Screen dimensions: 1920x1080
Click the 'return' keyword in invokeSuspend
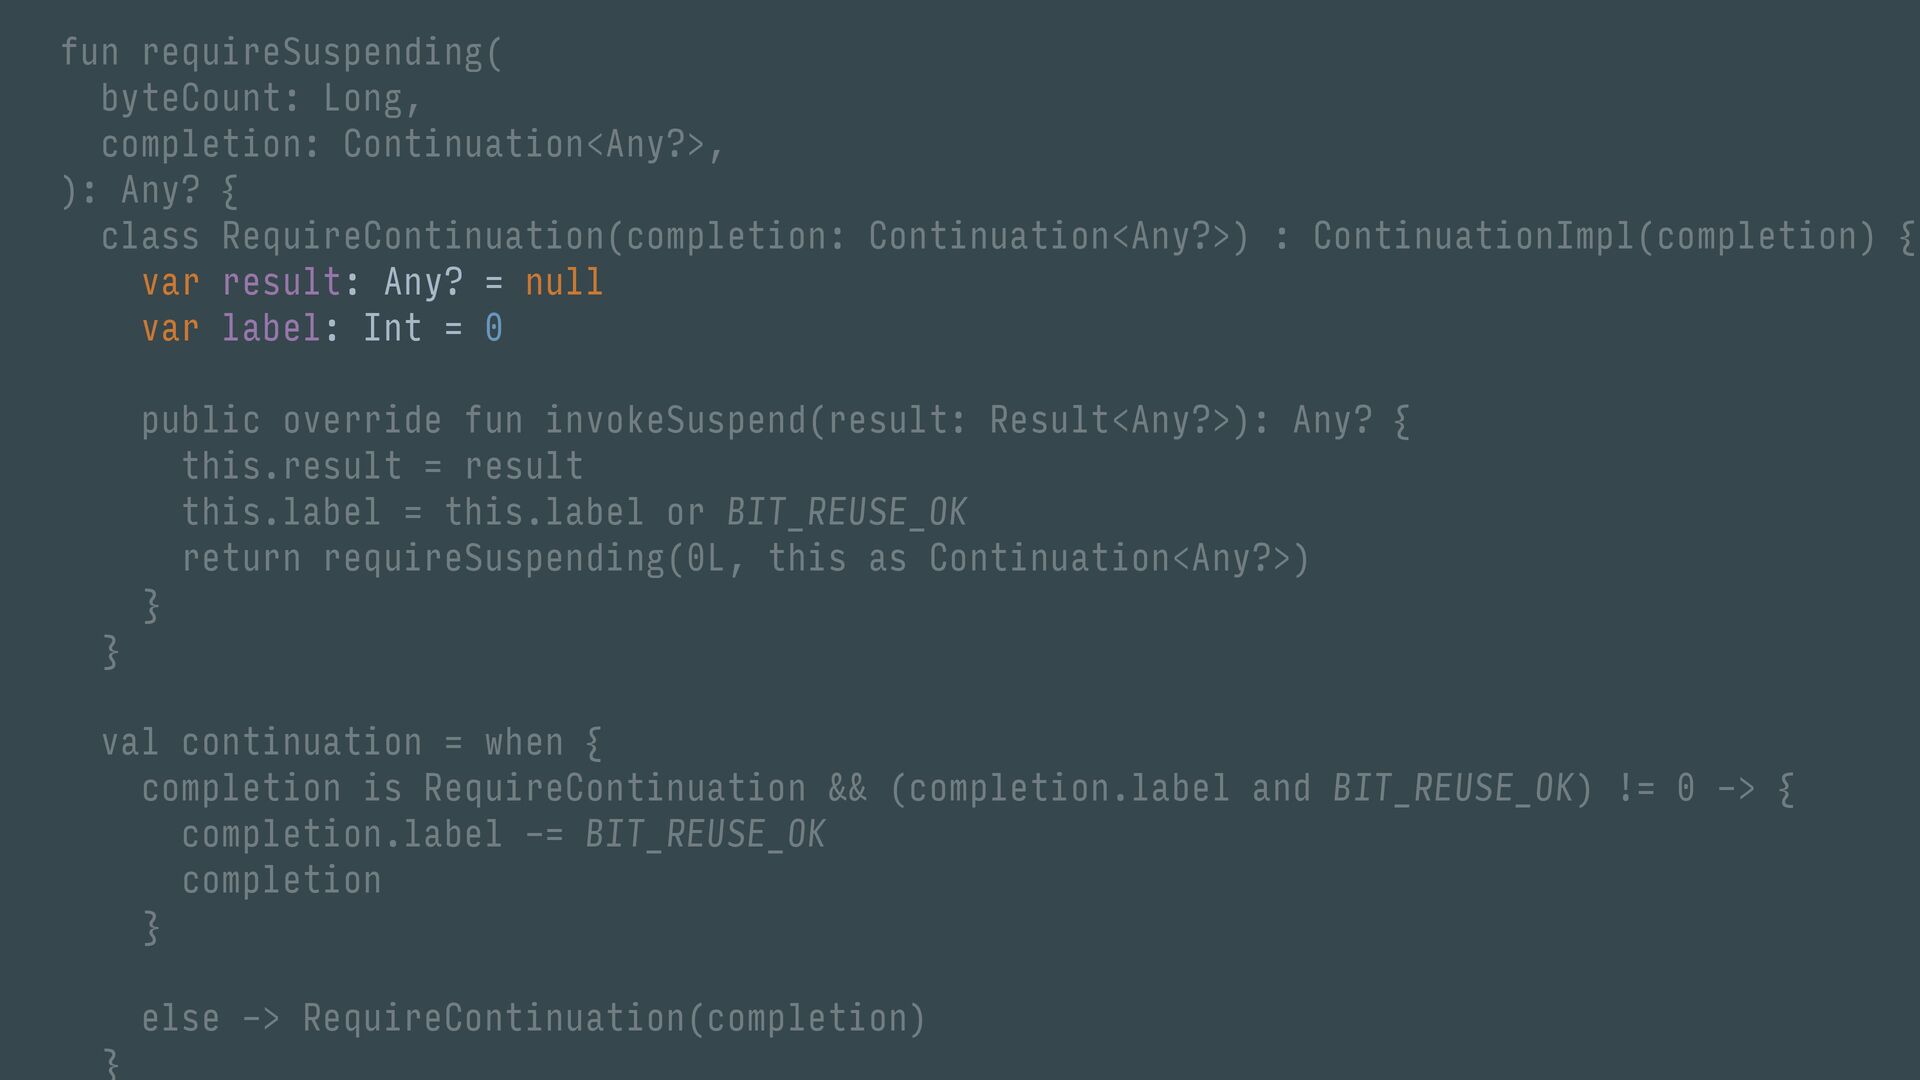pyautogui.click(x=242, y=559)
